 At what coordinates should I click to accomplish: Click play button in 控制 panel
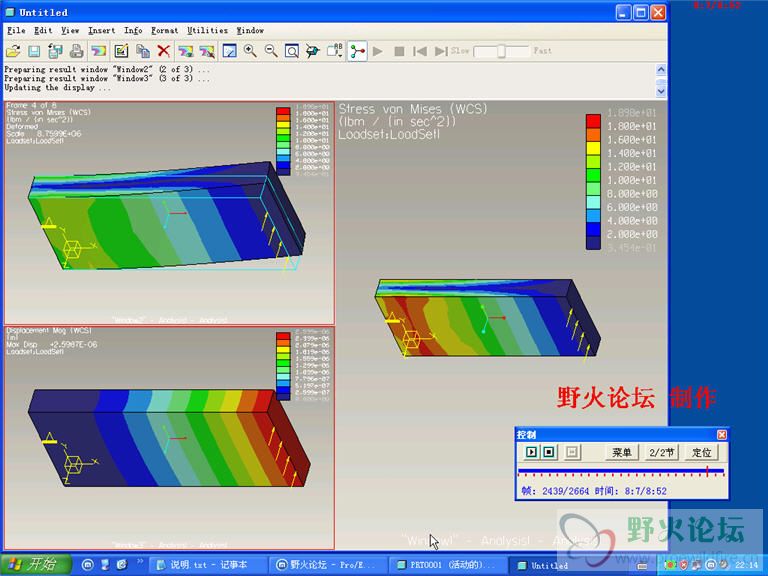coord(531,452)
